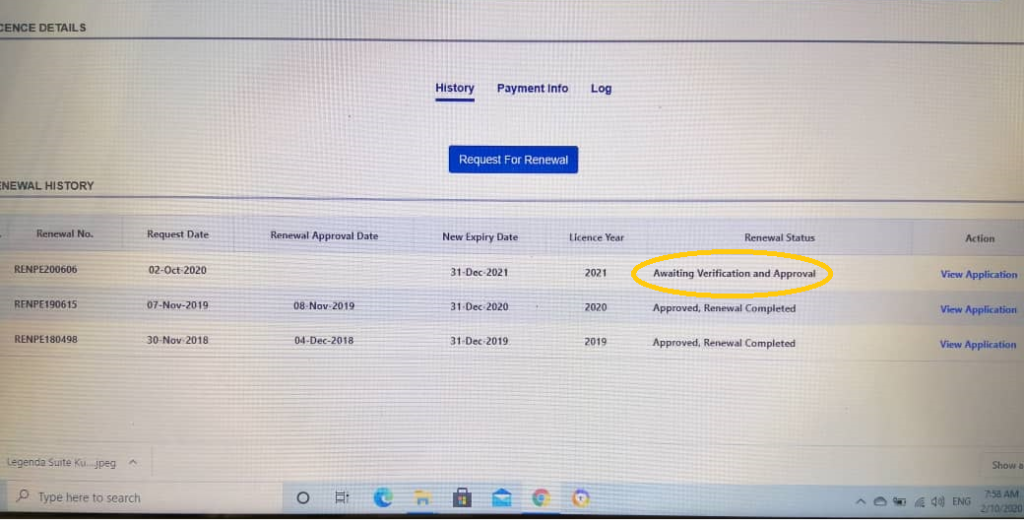View Application for renewal RENPE190615
Image resolution: width=1024 pixels, height=526 pixels.
[978, 309]
